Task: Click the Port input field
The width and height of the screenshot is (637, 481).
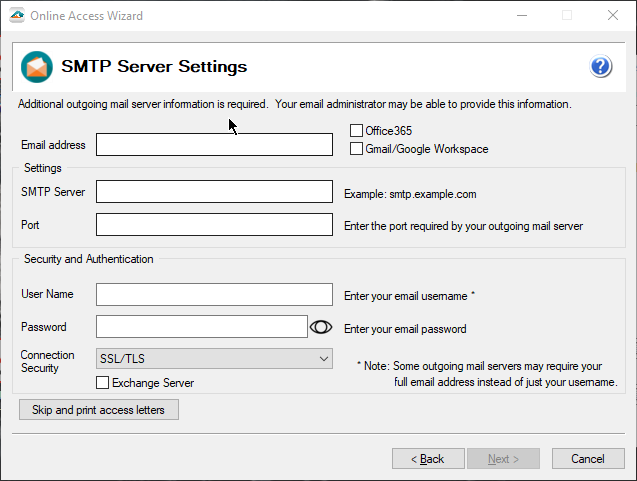Action: 214,225
